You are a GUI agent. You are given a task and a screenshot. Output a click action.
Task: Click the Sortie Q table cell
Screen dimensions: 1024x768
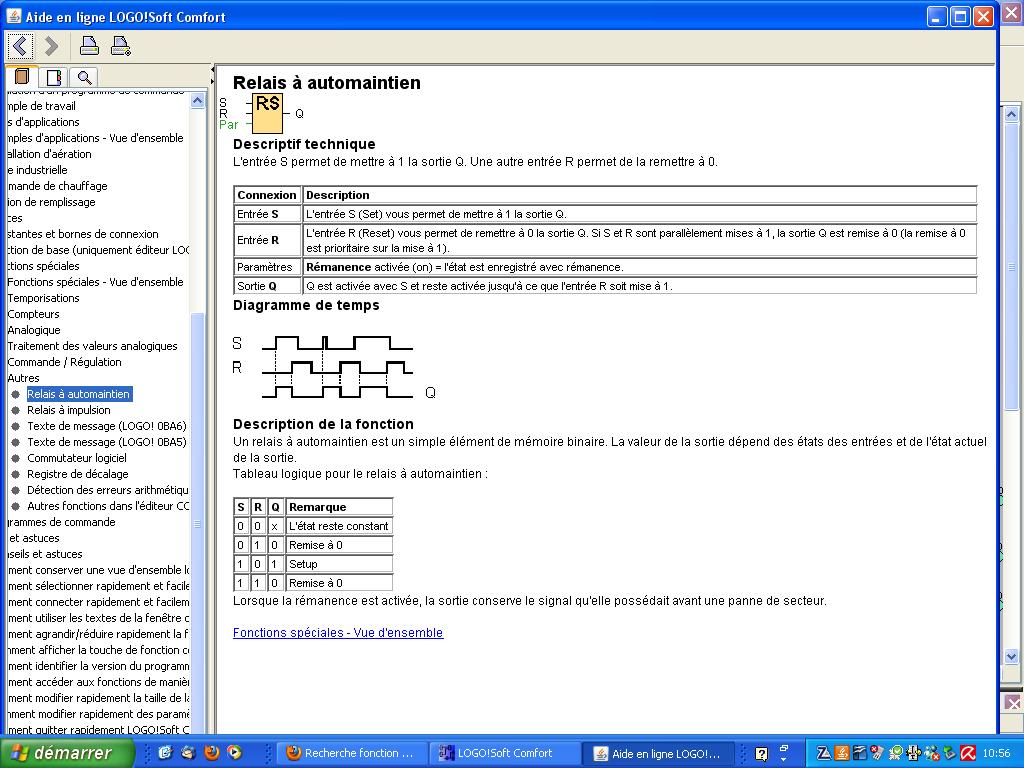(267, 286)
